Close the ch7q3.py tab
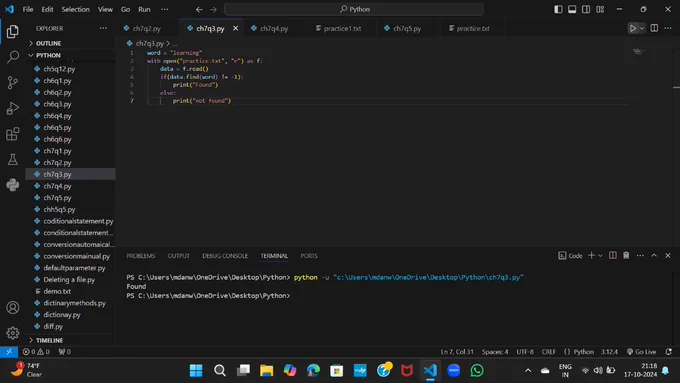Viewport: 680px width, 383px height. tap(235, 28)
